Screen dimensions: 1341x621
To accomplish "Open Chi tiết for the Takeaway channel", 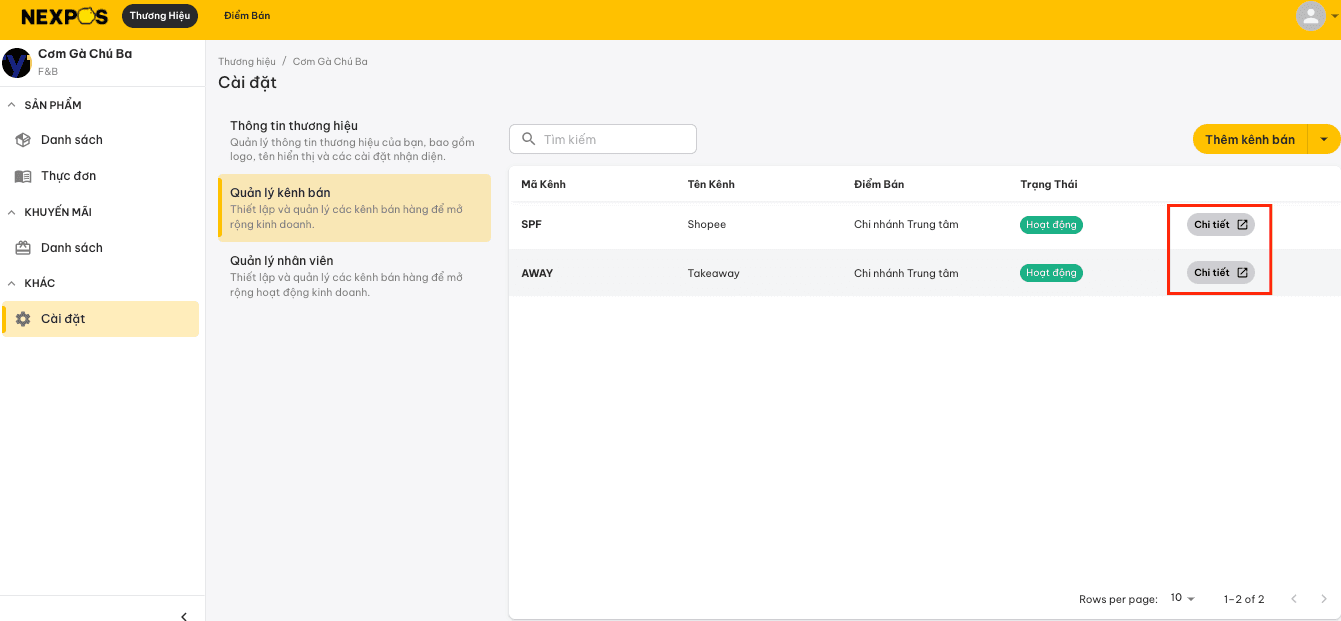I will click(x=1220, y=273).
